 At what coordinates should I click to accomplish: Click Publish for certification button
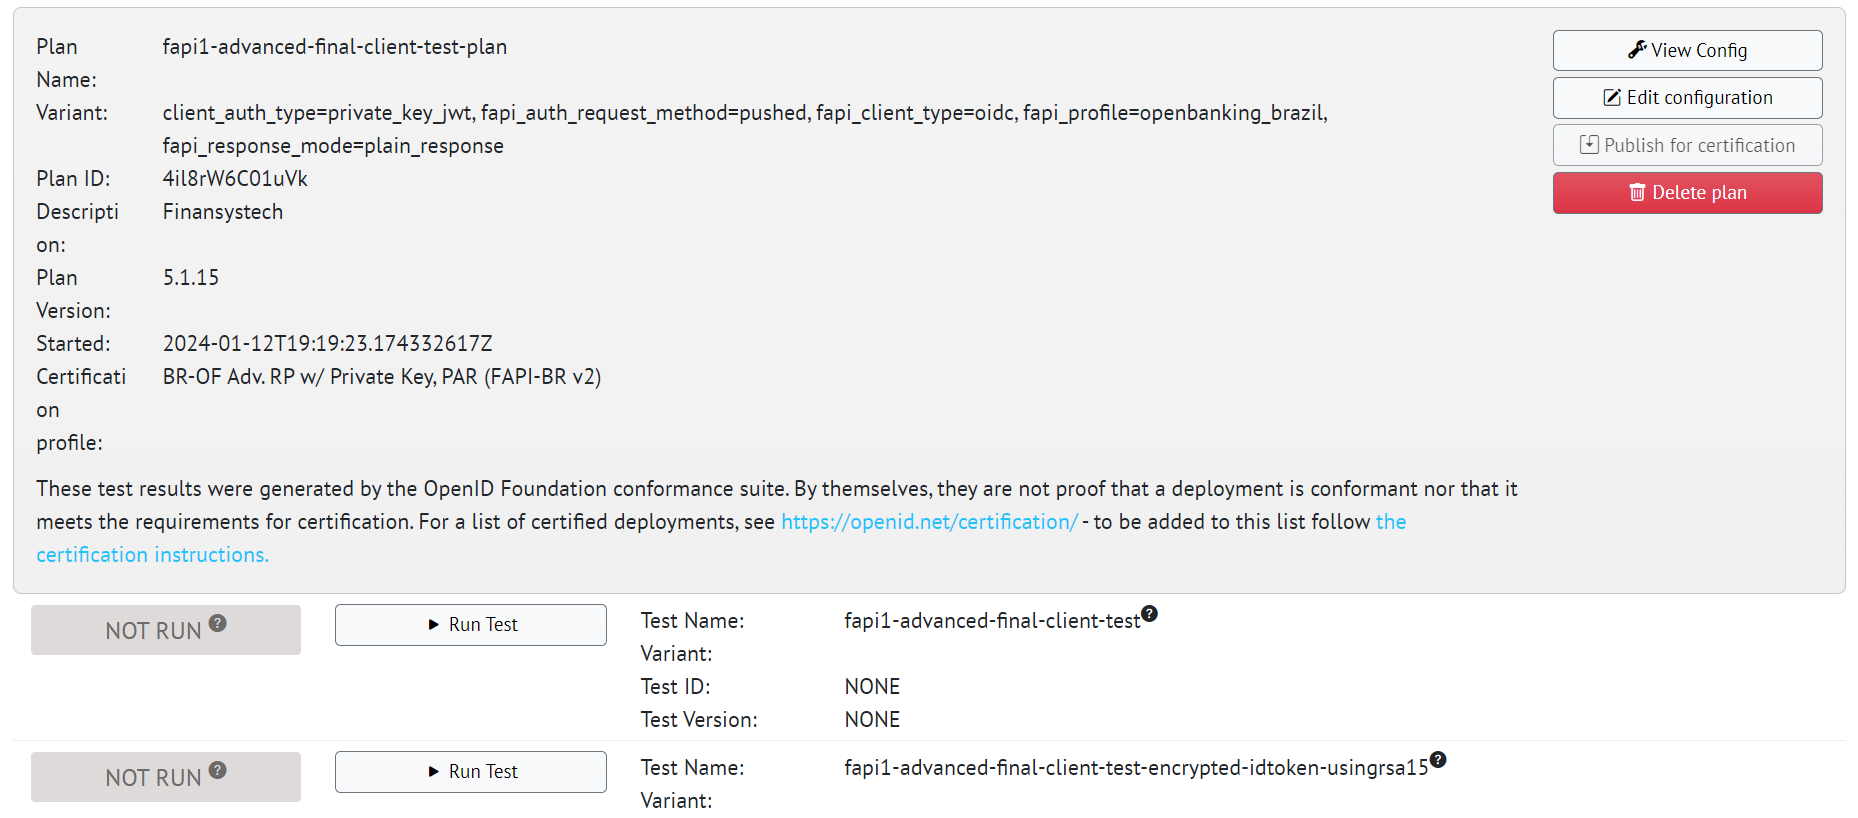pos(1687,146)
